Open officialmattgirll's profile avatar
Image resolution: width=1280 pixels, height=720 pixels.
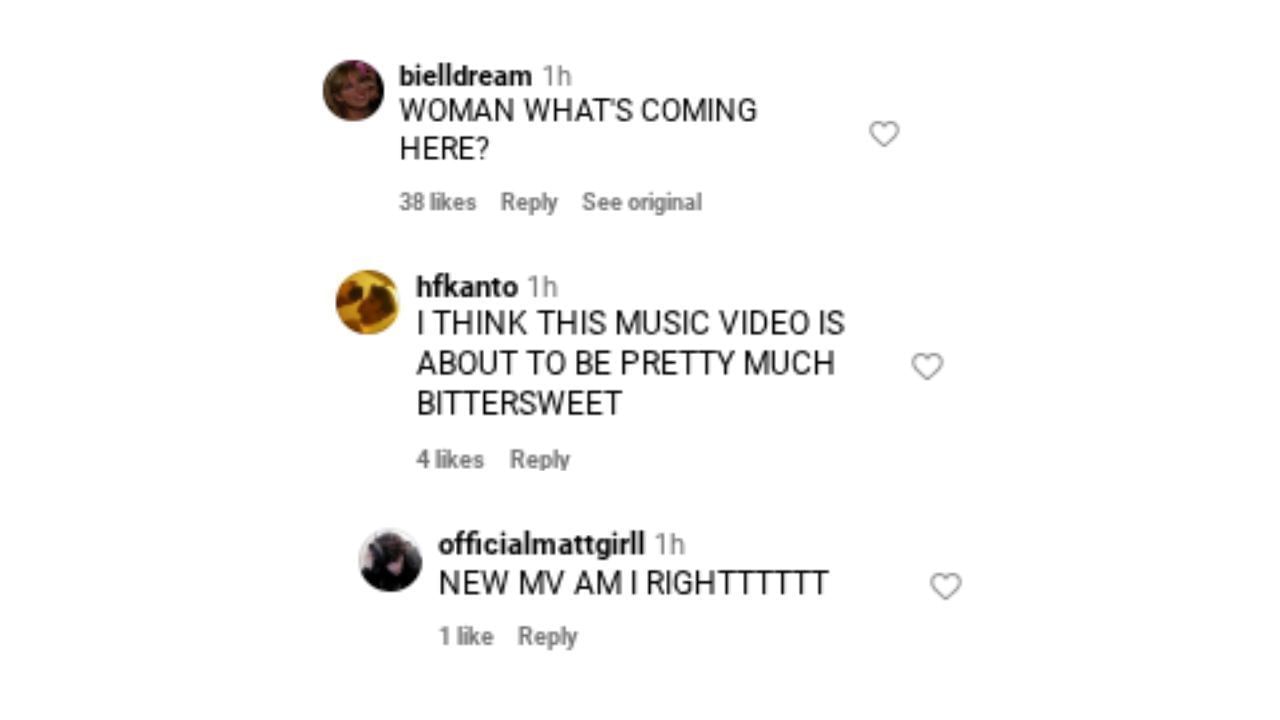[390, 560]
